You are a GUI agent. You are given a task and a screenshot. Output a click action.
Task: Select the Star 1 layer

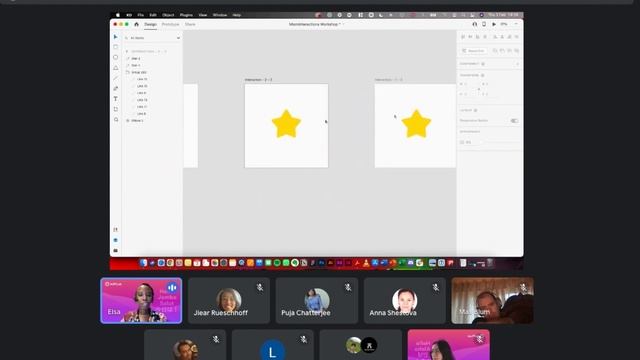[136, 65]
